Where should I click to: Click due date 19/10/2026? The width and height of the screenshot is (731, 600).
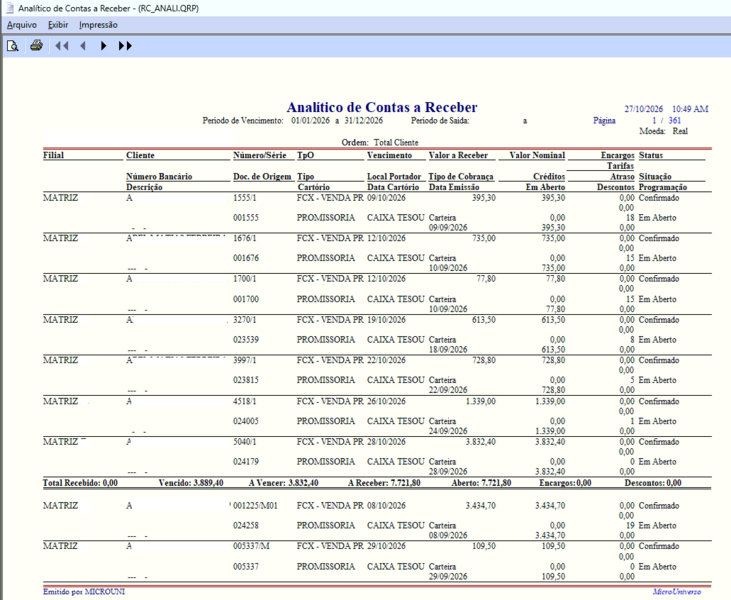coord(386,320)
